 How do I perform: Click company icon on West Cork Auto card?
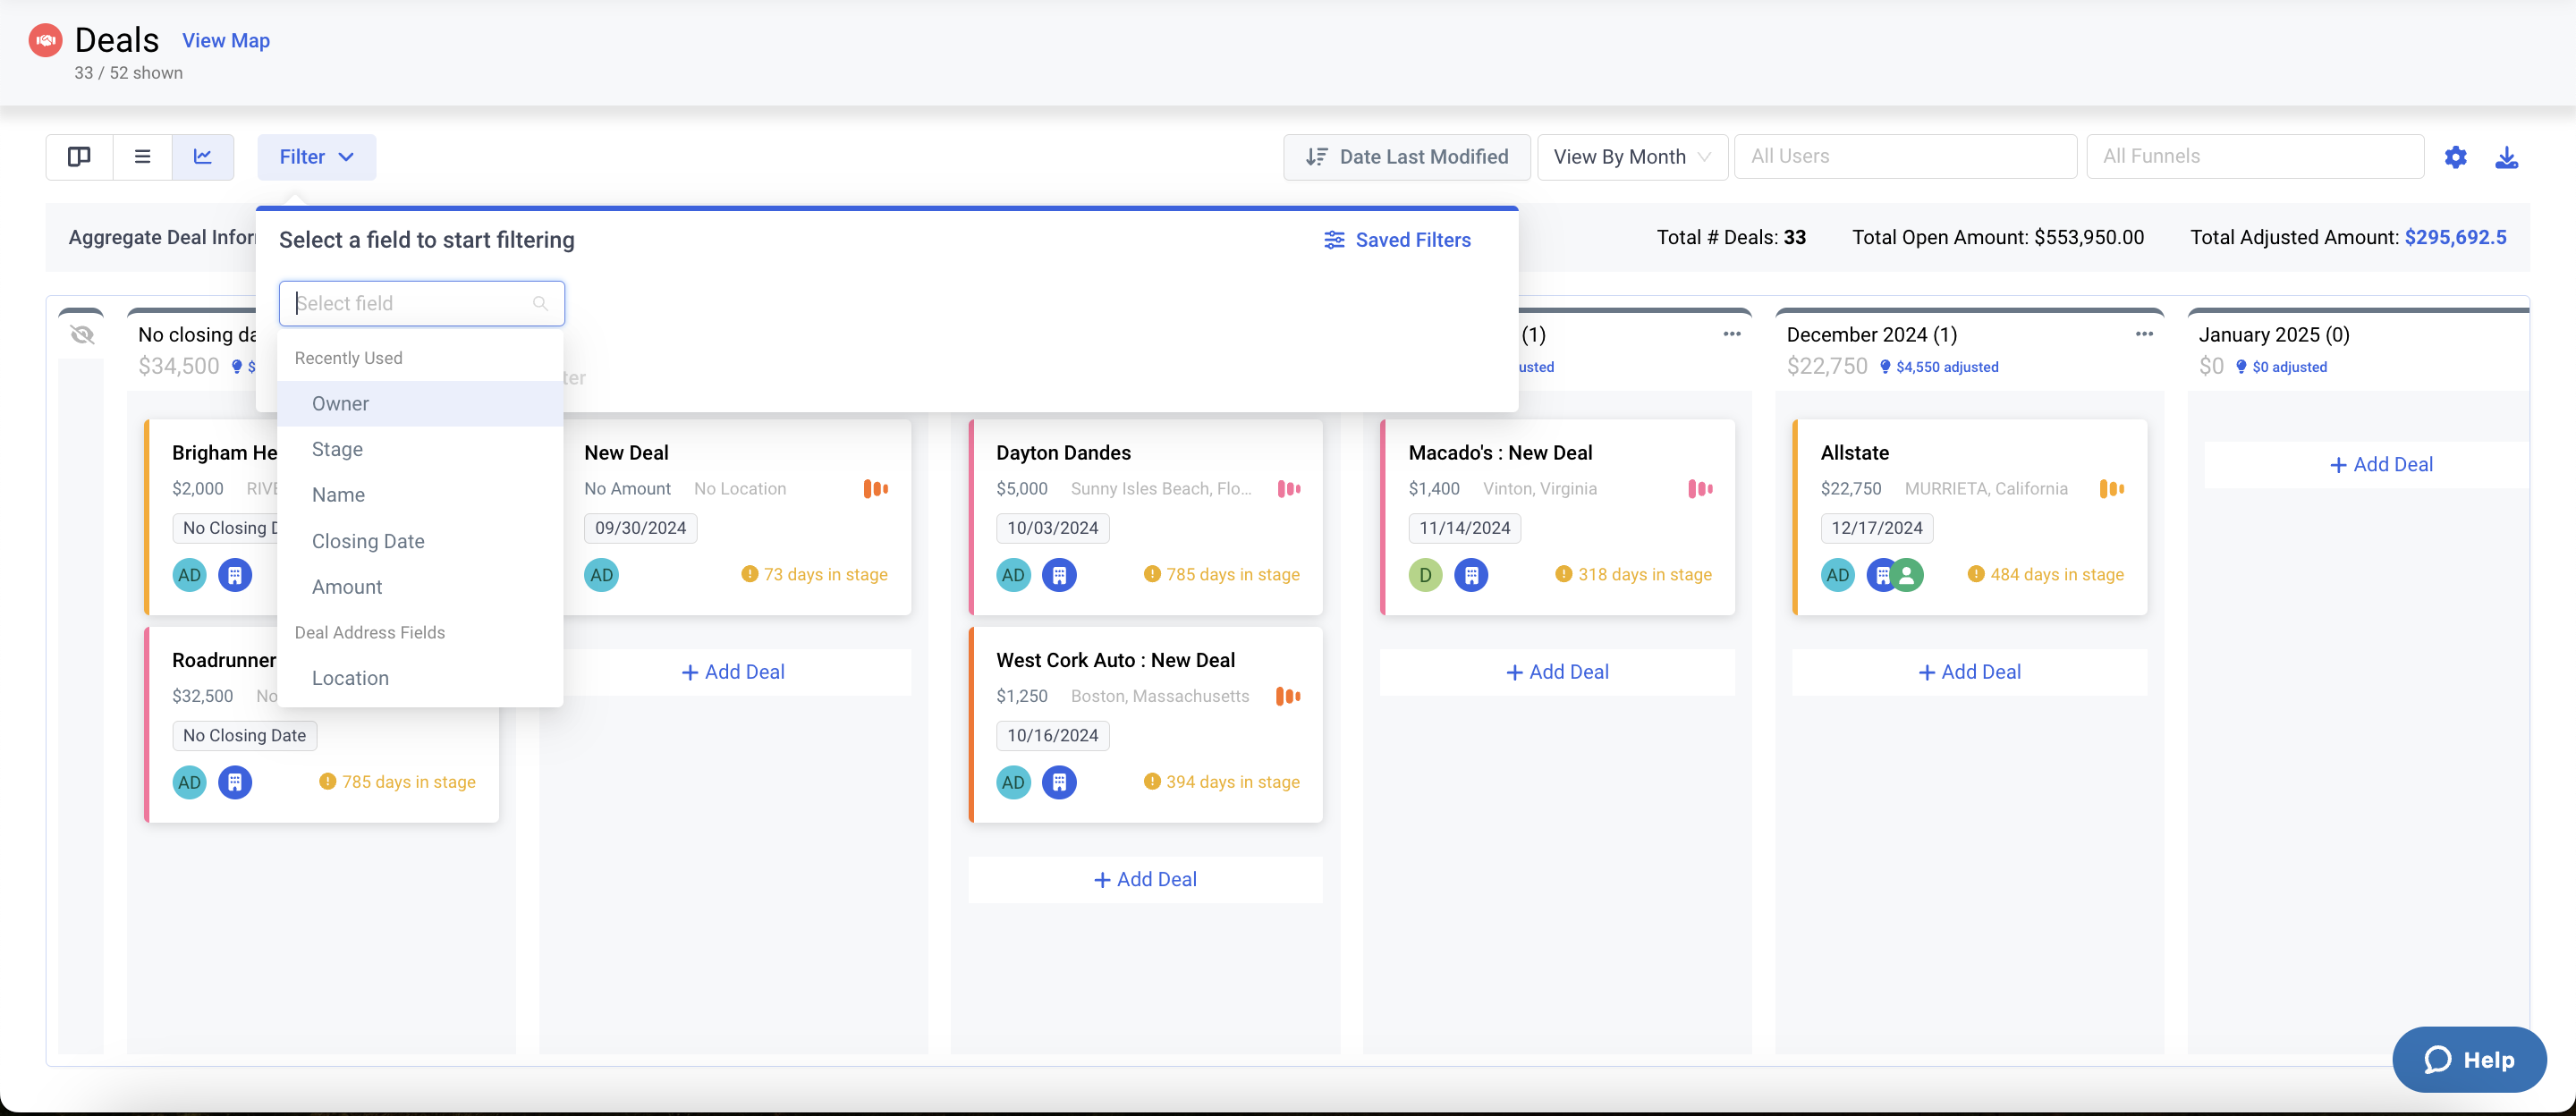click(1059, 783)
